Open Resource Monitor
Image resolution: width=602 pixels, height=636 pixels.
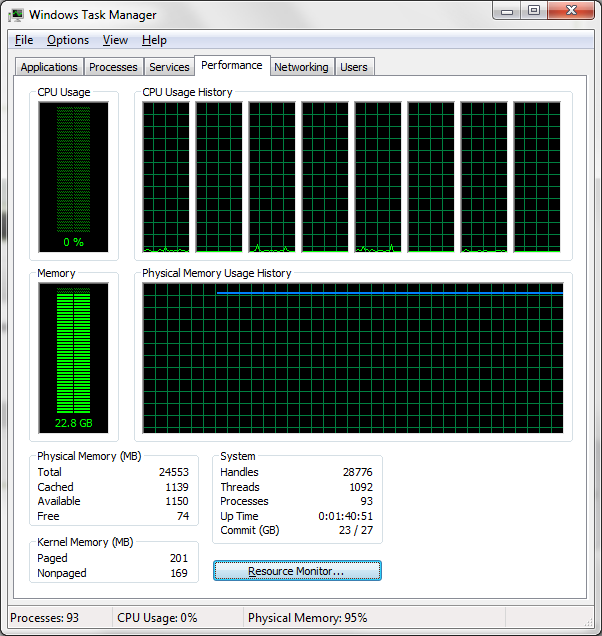297,571
